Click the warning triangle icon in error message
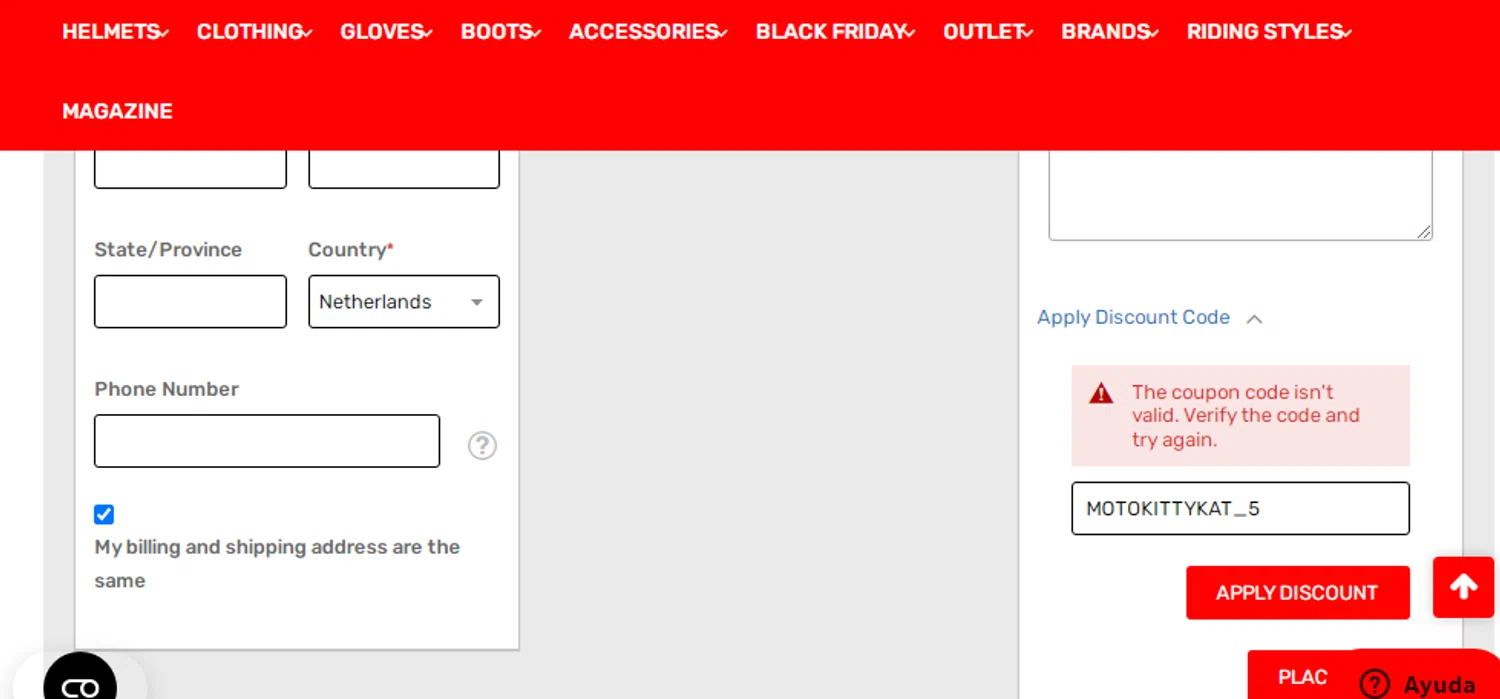The height and width of the screenshot is (699, 1500). 1101,393
